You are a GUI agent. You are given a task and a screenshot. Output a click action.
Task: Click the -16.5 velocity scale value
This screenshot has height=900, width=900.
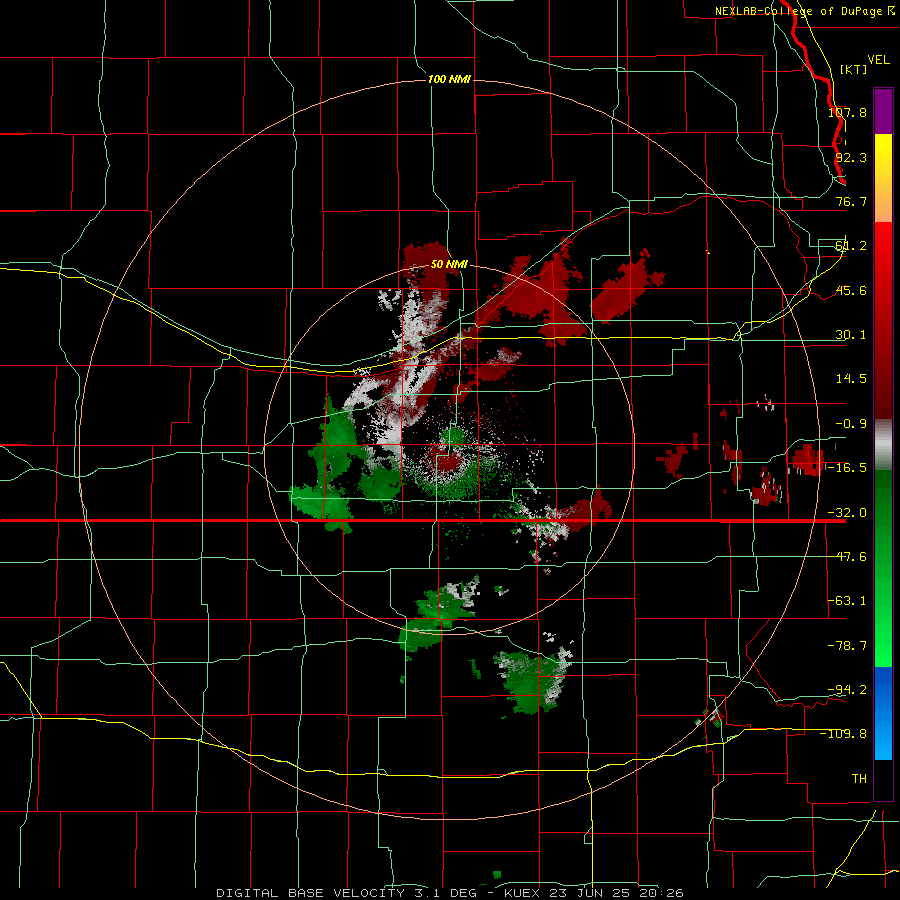[x=847, y=468]
